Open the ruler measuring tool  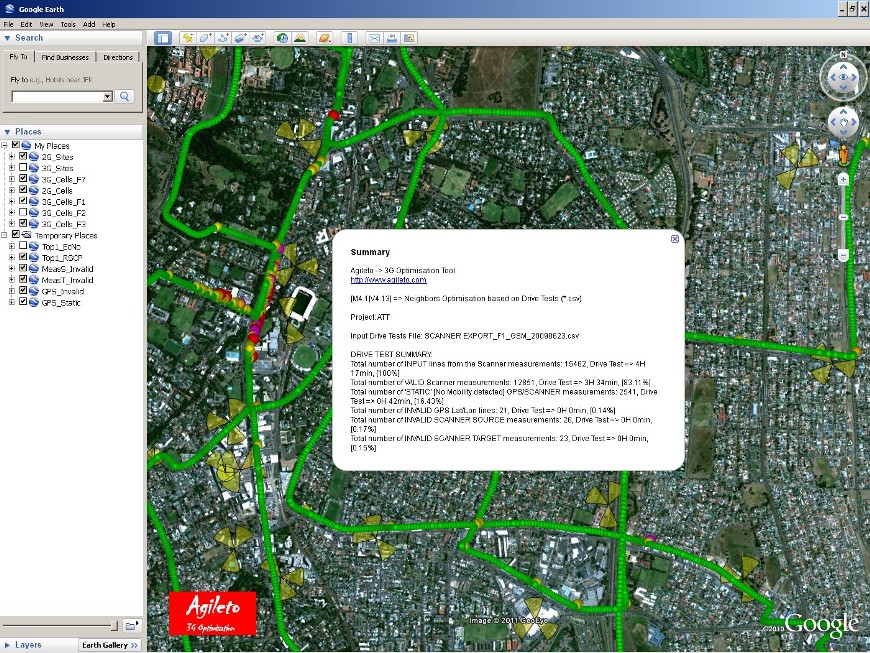(x=349, y=38)
